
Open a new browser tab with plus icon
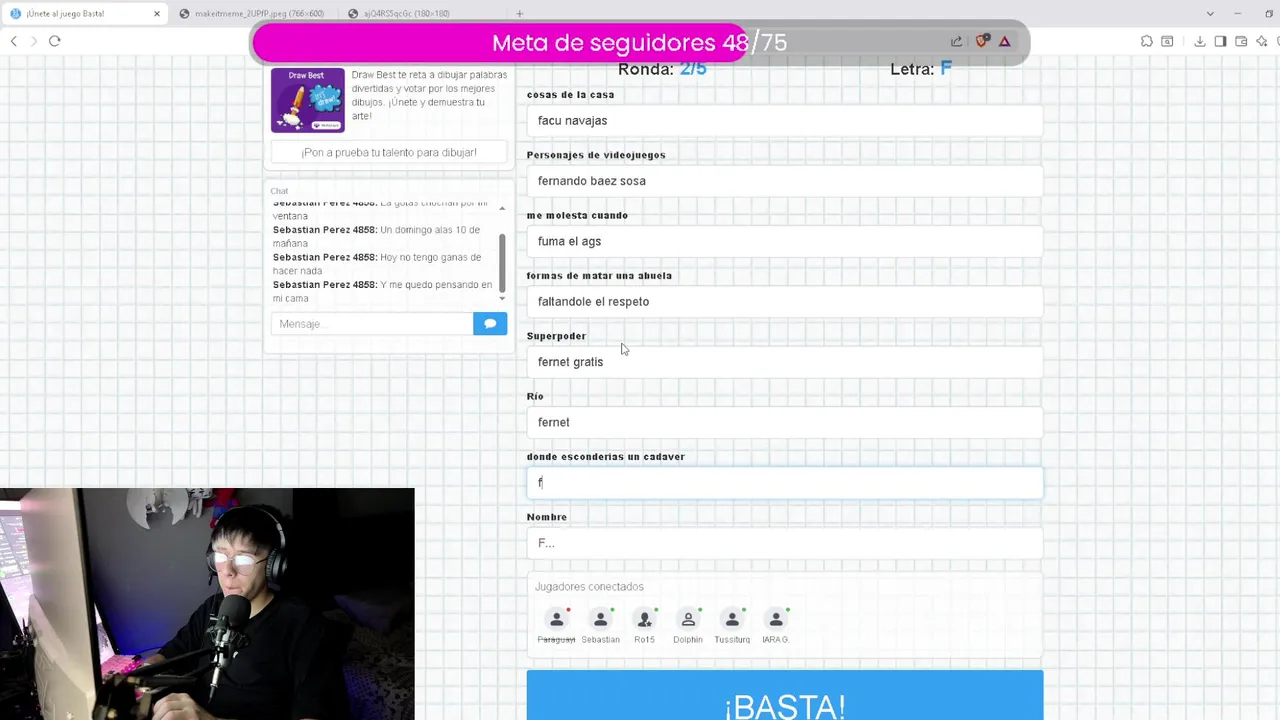[519, 13]
